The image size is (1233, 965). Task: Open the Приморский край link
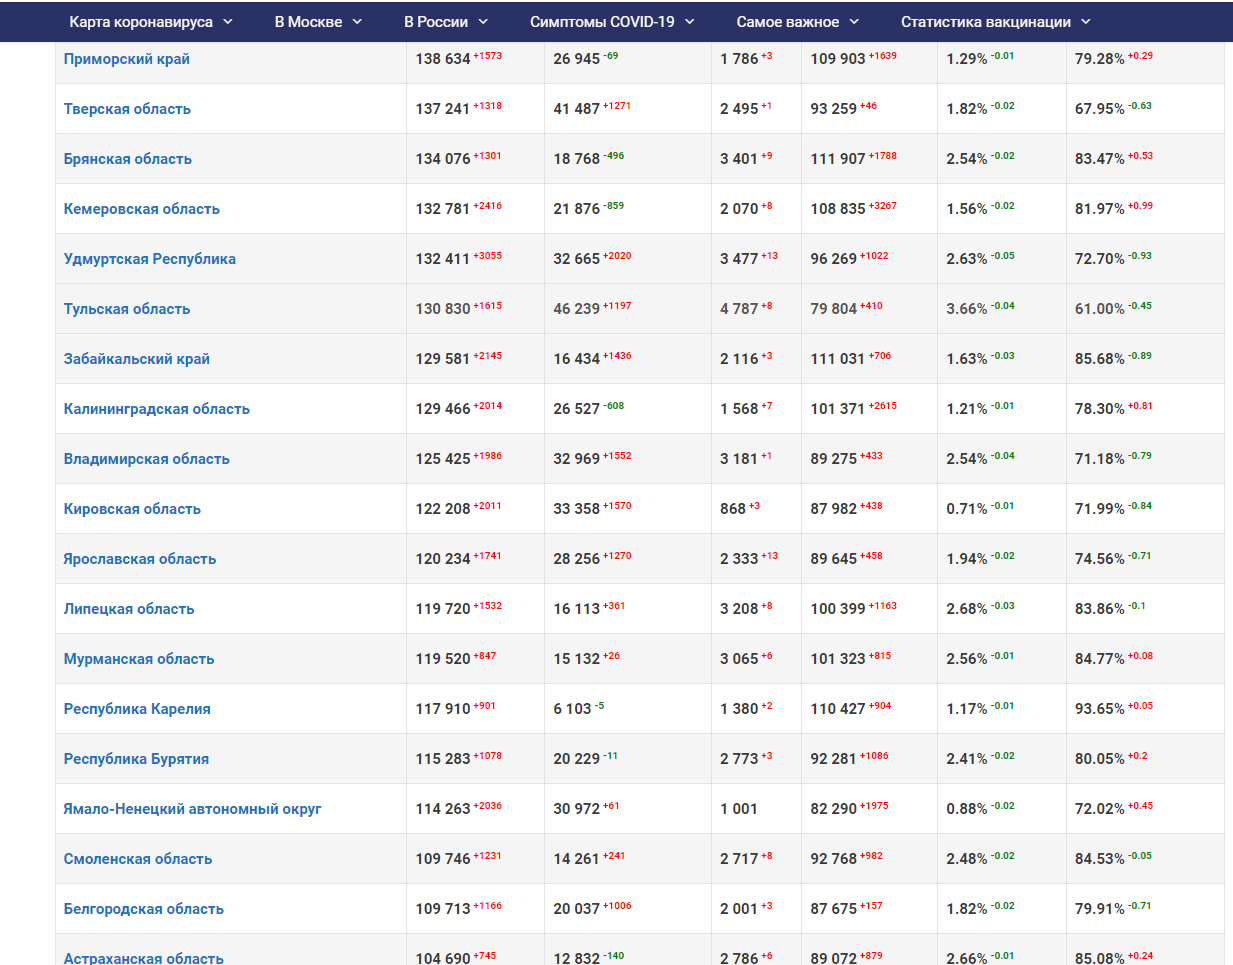(127, 59)
